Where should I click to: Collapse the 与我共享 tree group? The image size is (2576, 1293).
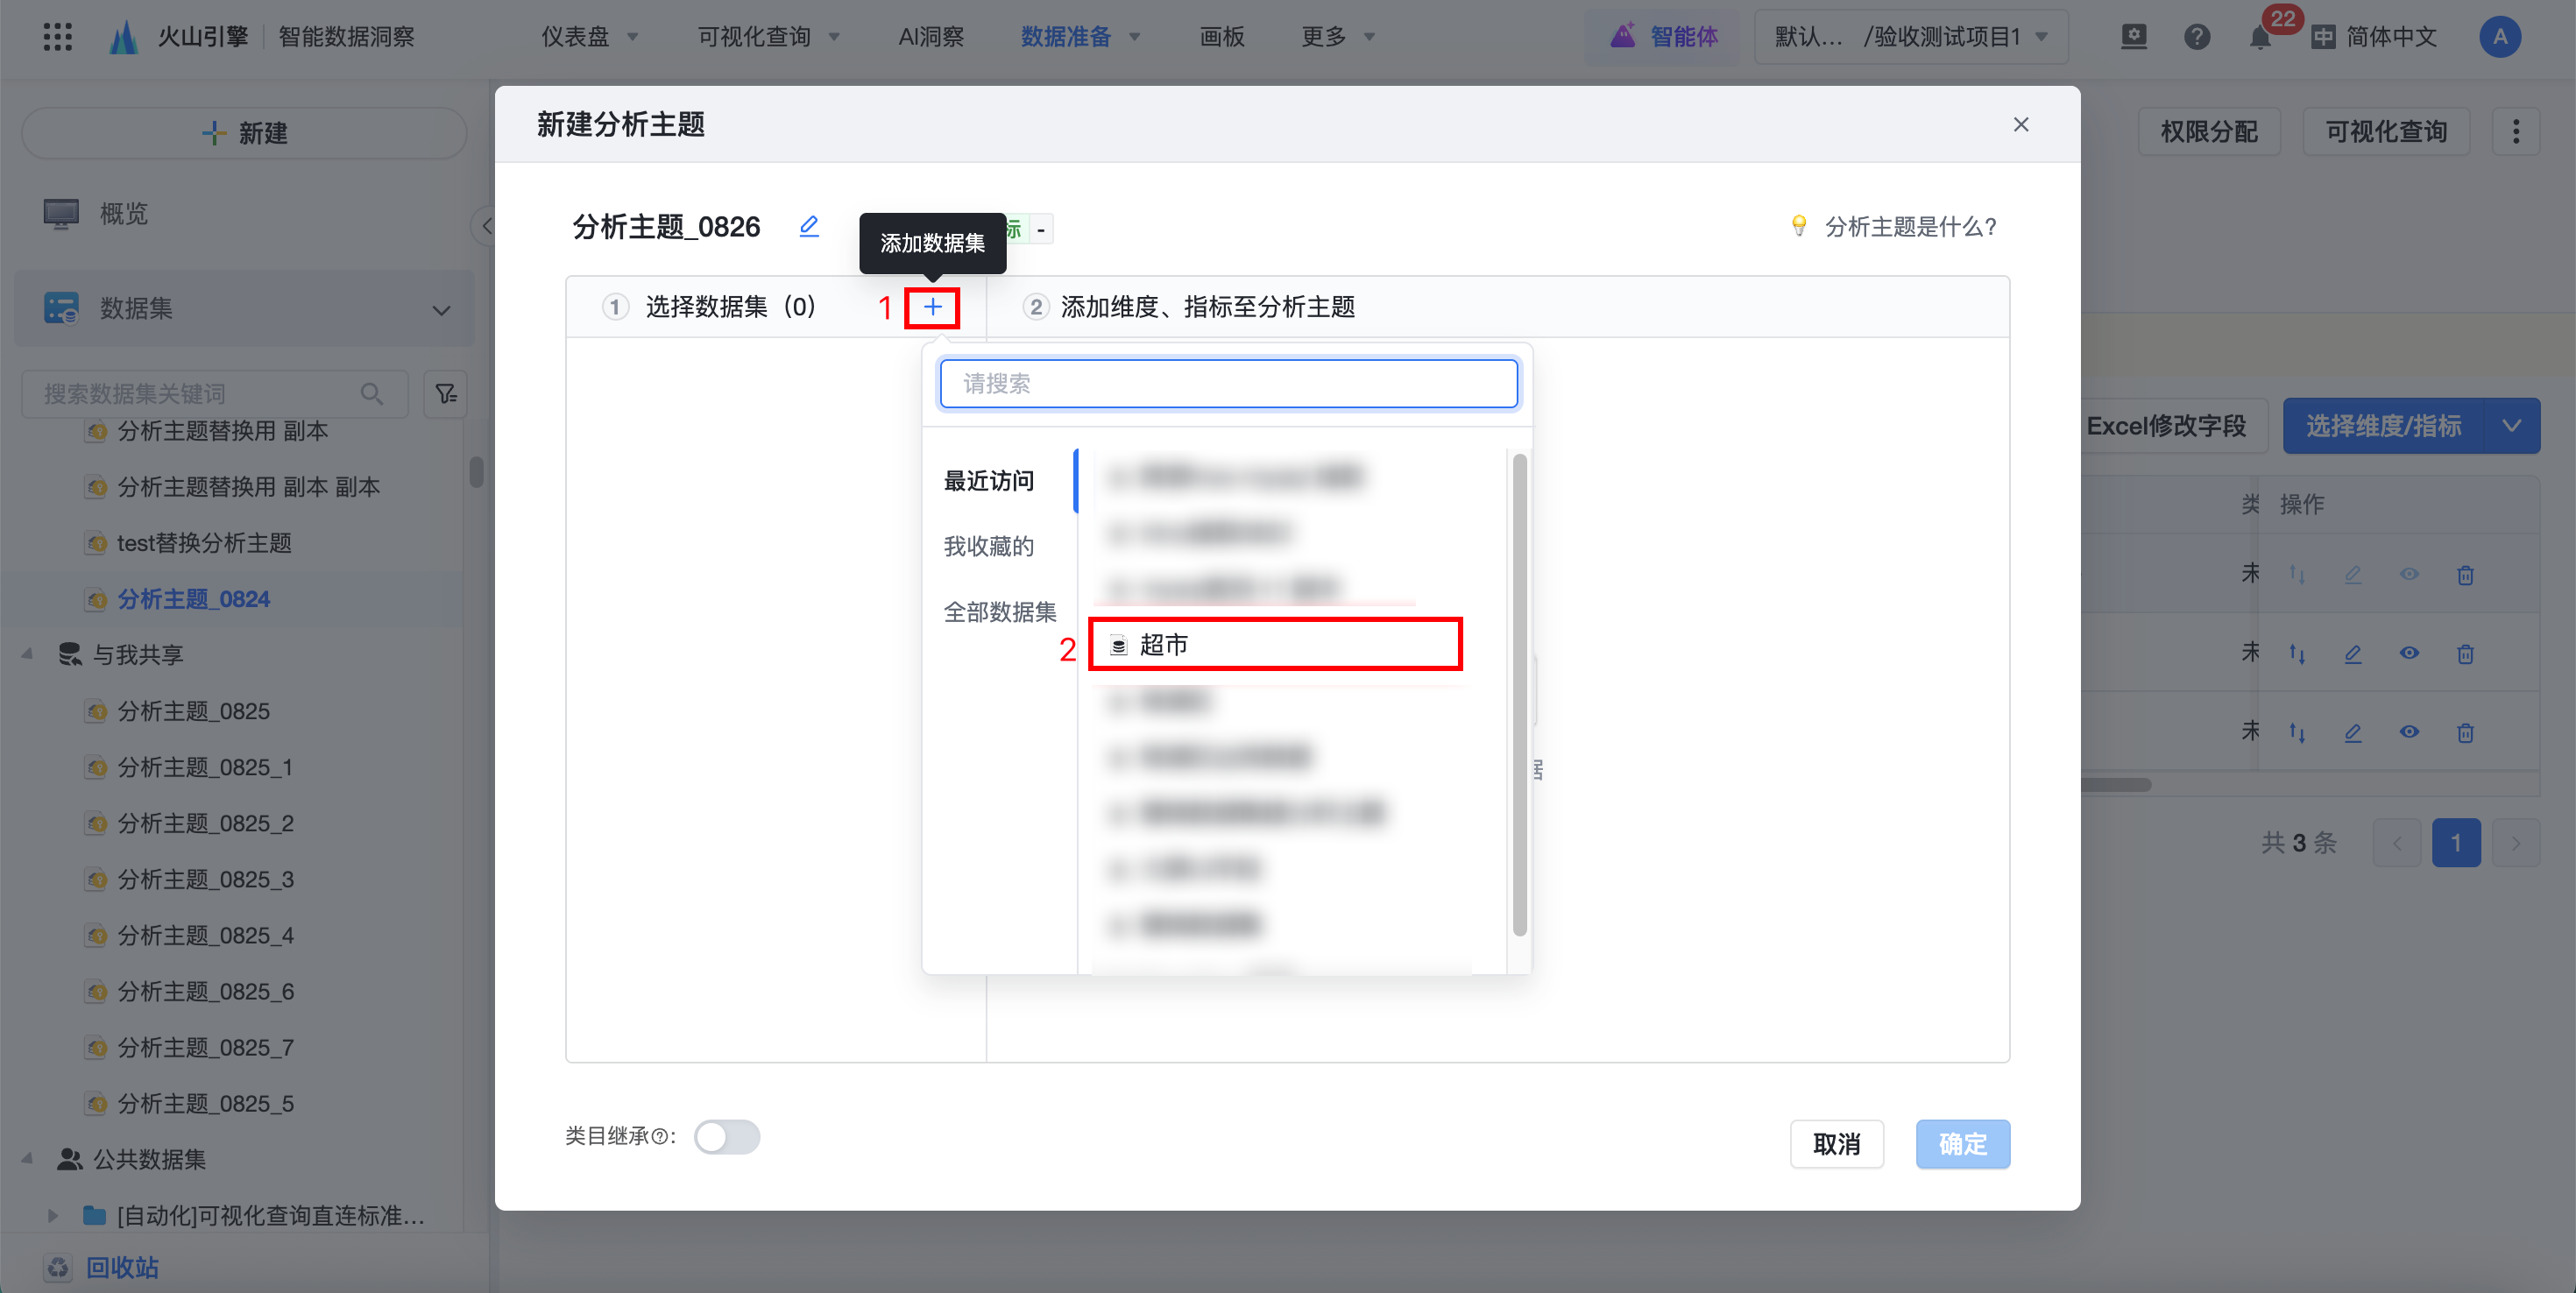[x=28, y=654]
